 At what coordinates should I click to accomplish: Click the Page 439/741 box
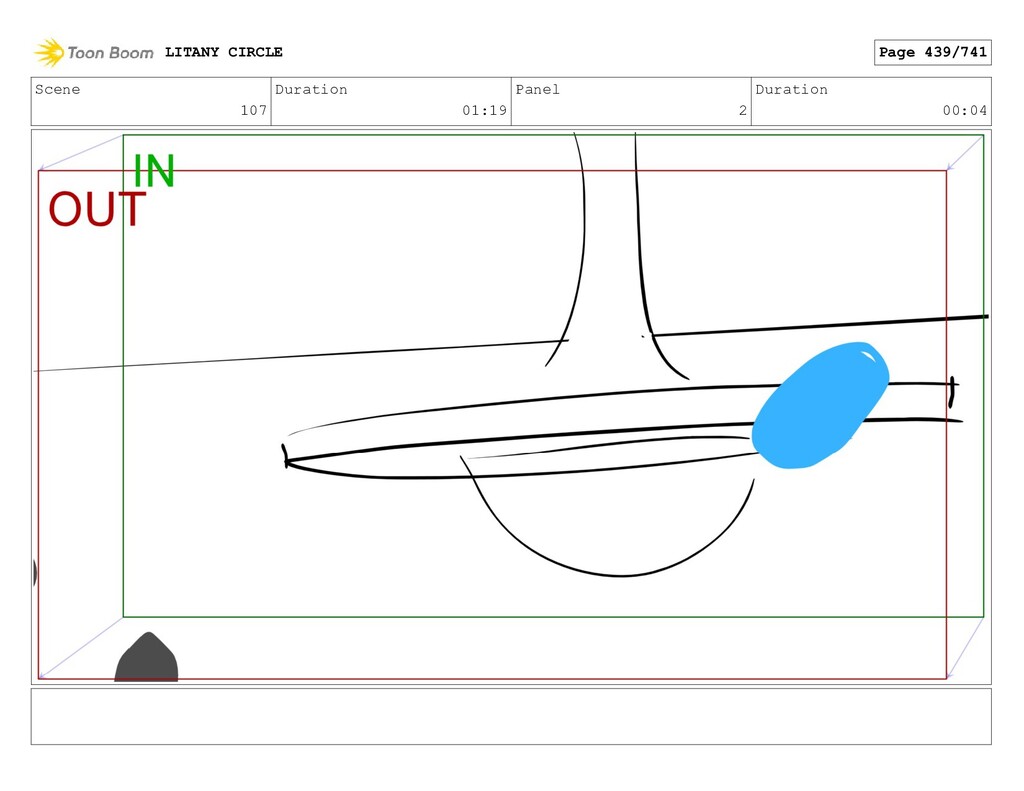[933, 52]
